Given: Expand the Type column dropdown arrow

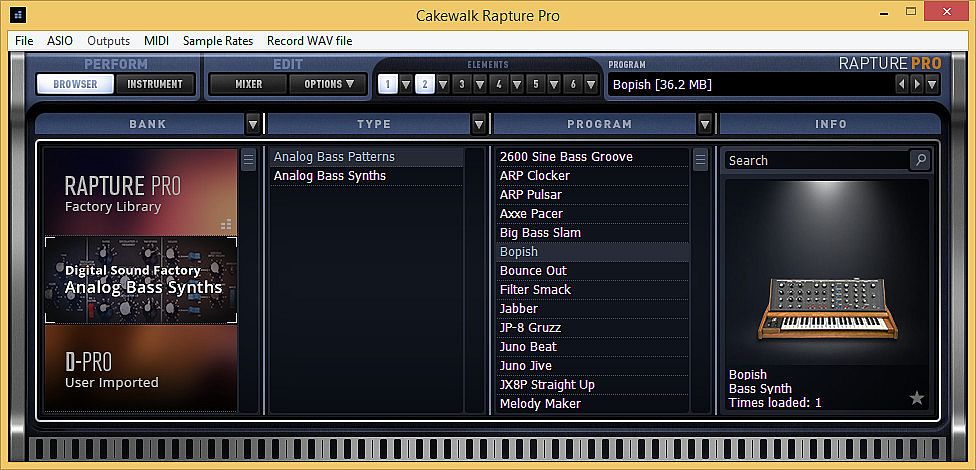Looking at the screenshot, I should pyautogui.click(x=479, y=124).
